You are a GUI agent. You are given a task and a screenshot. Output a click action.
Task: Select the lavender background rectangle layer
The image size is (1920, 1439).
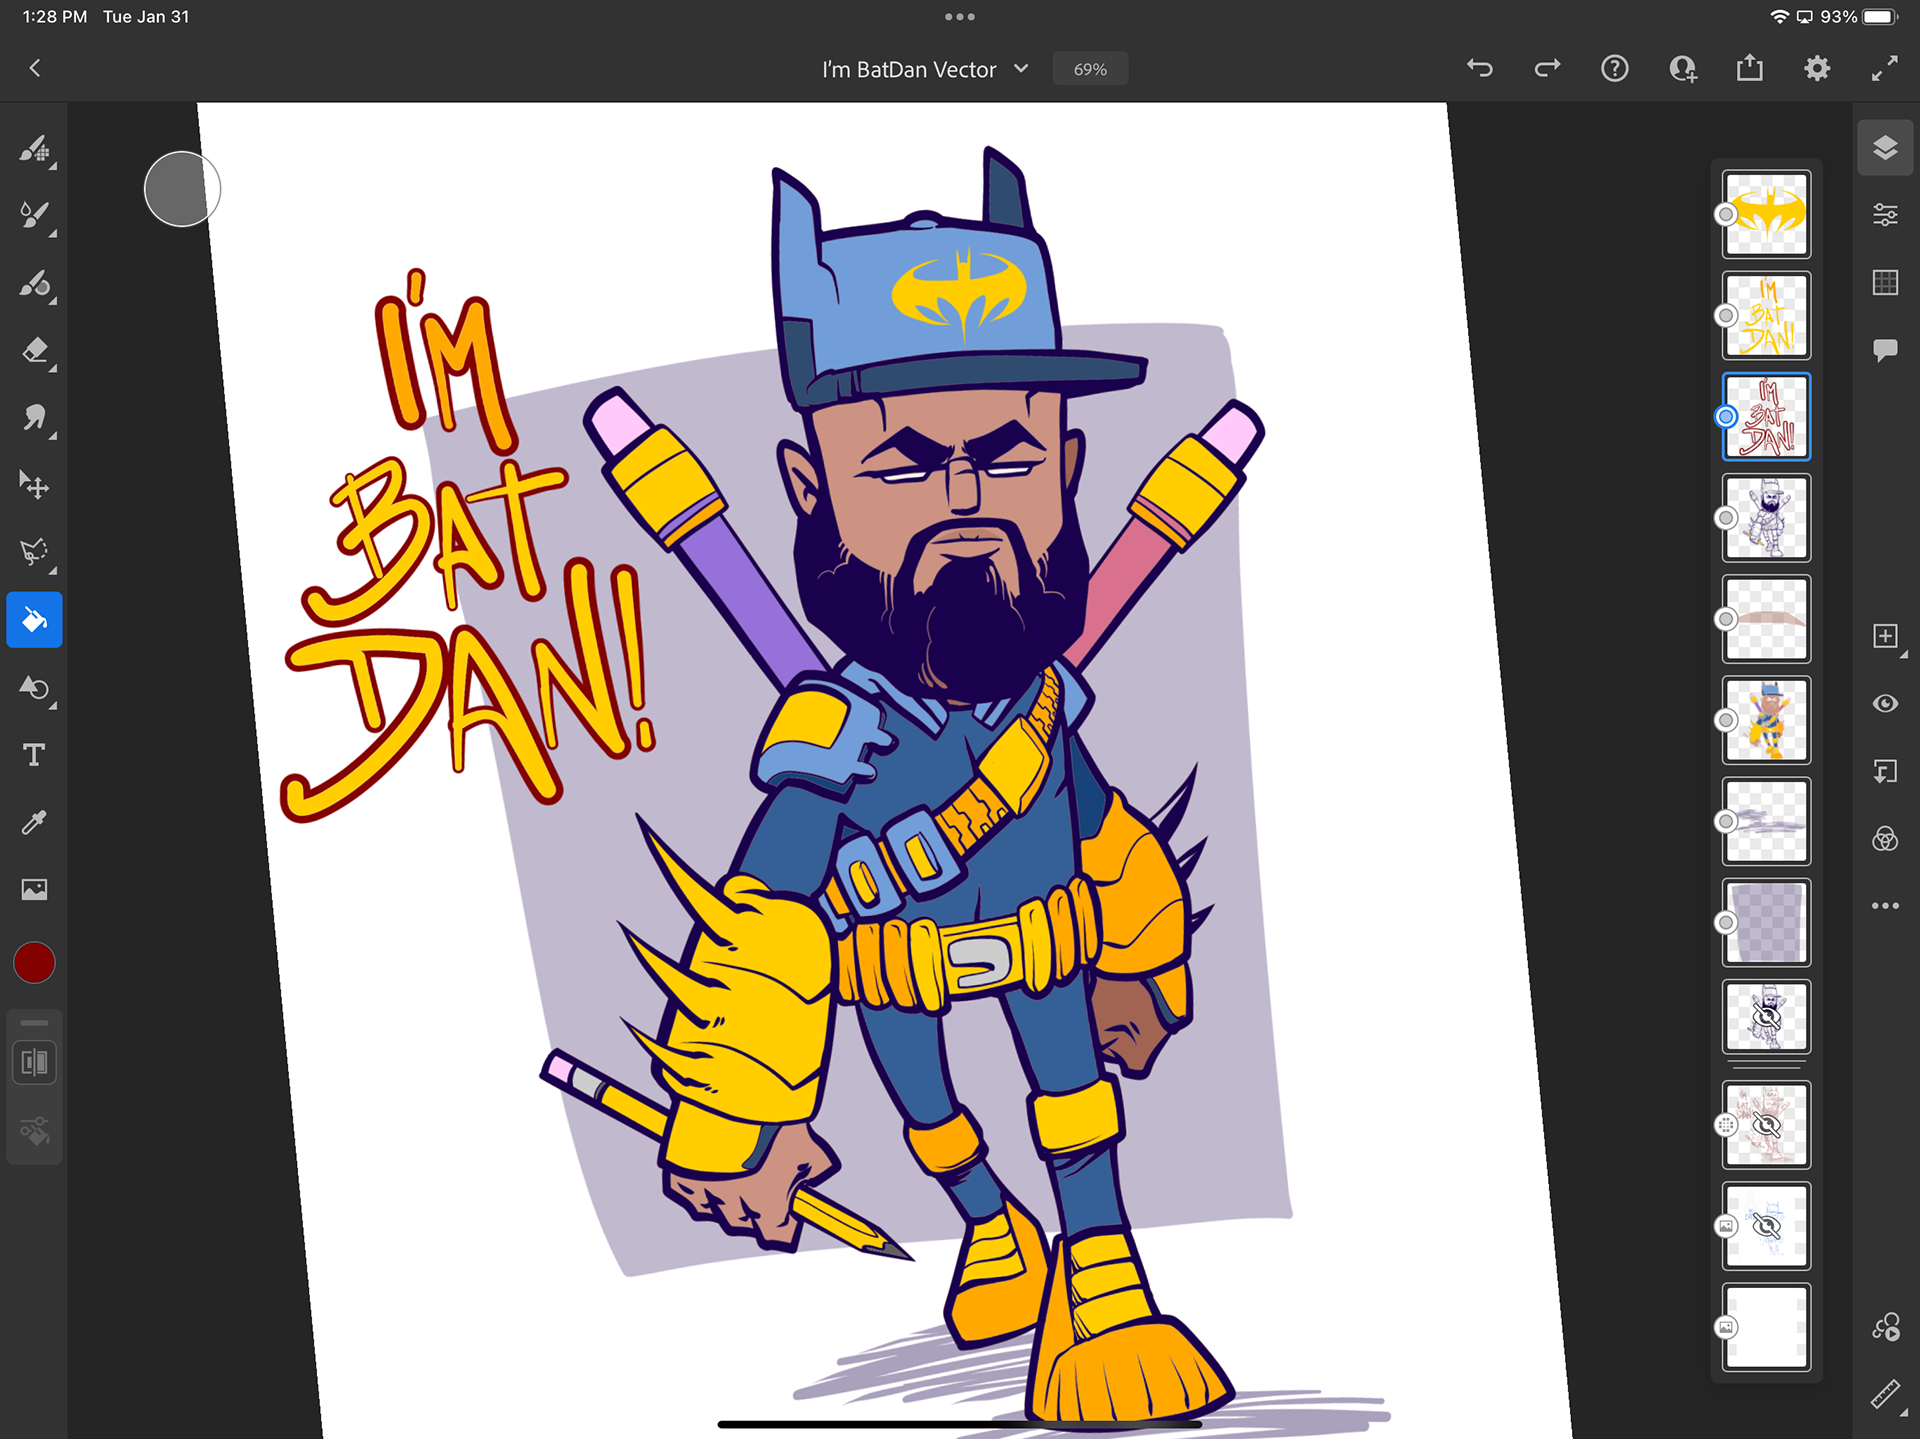(1767, 923)
